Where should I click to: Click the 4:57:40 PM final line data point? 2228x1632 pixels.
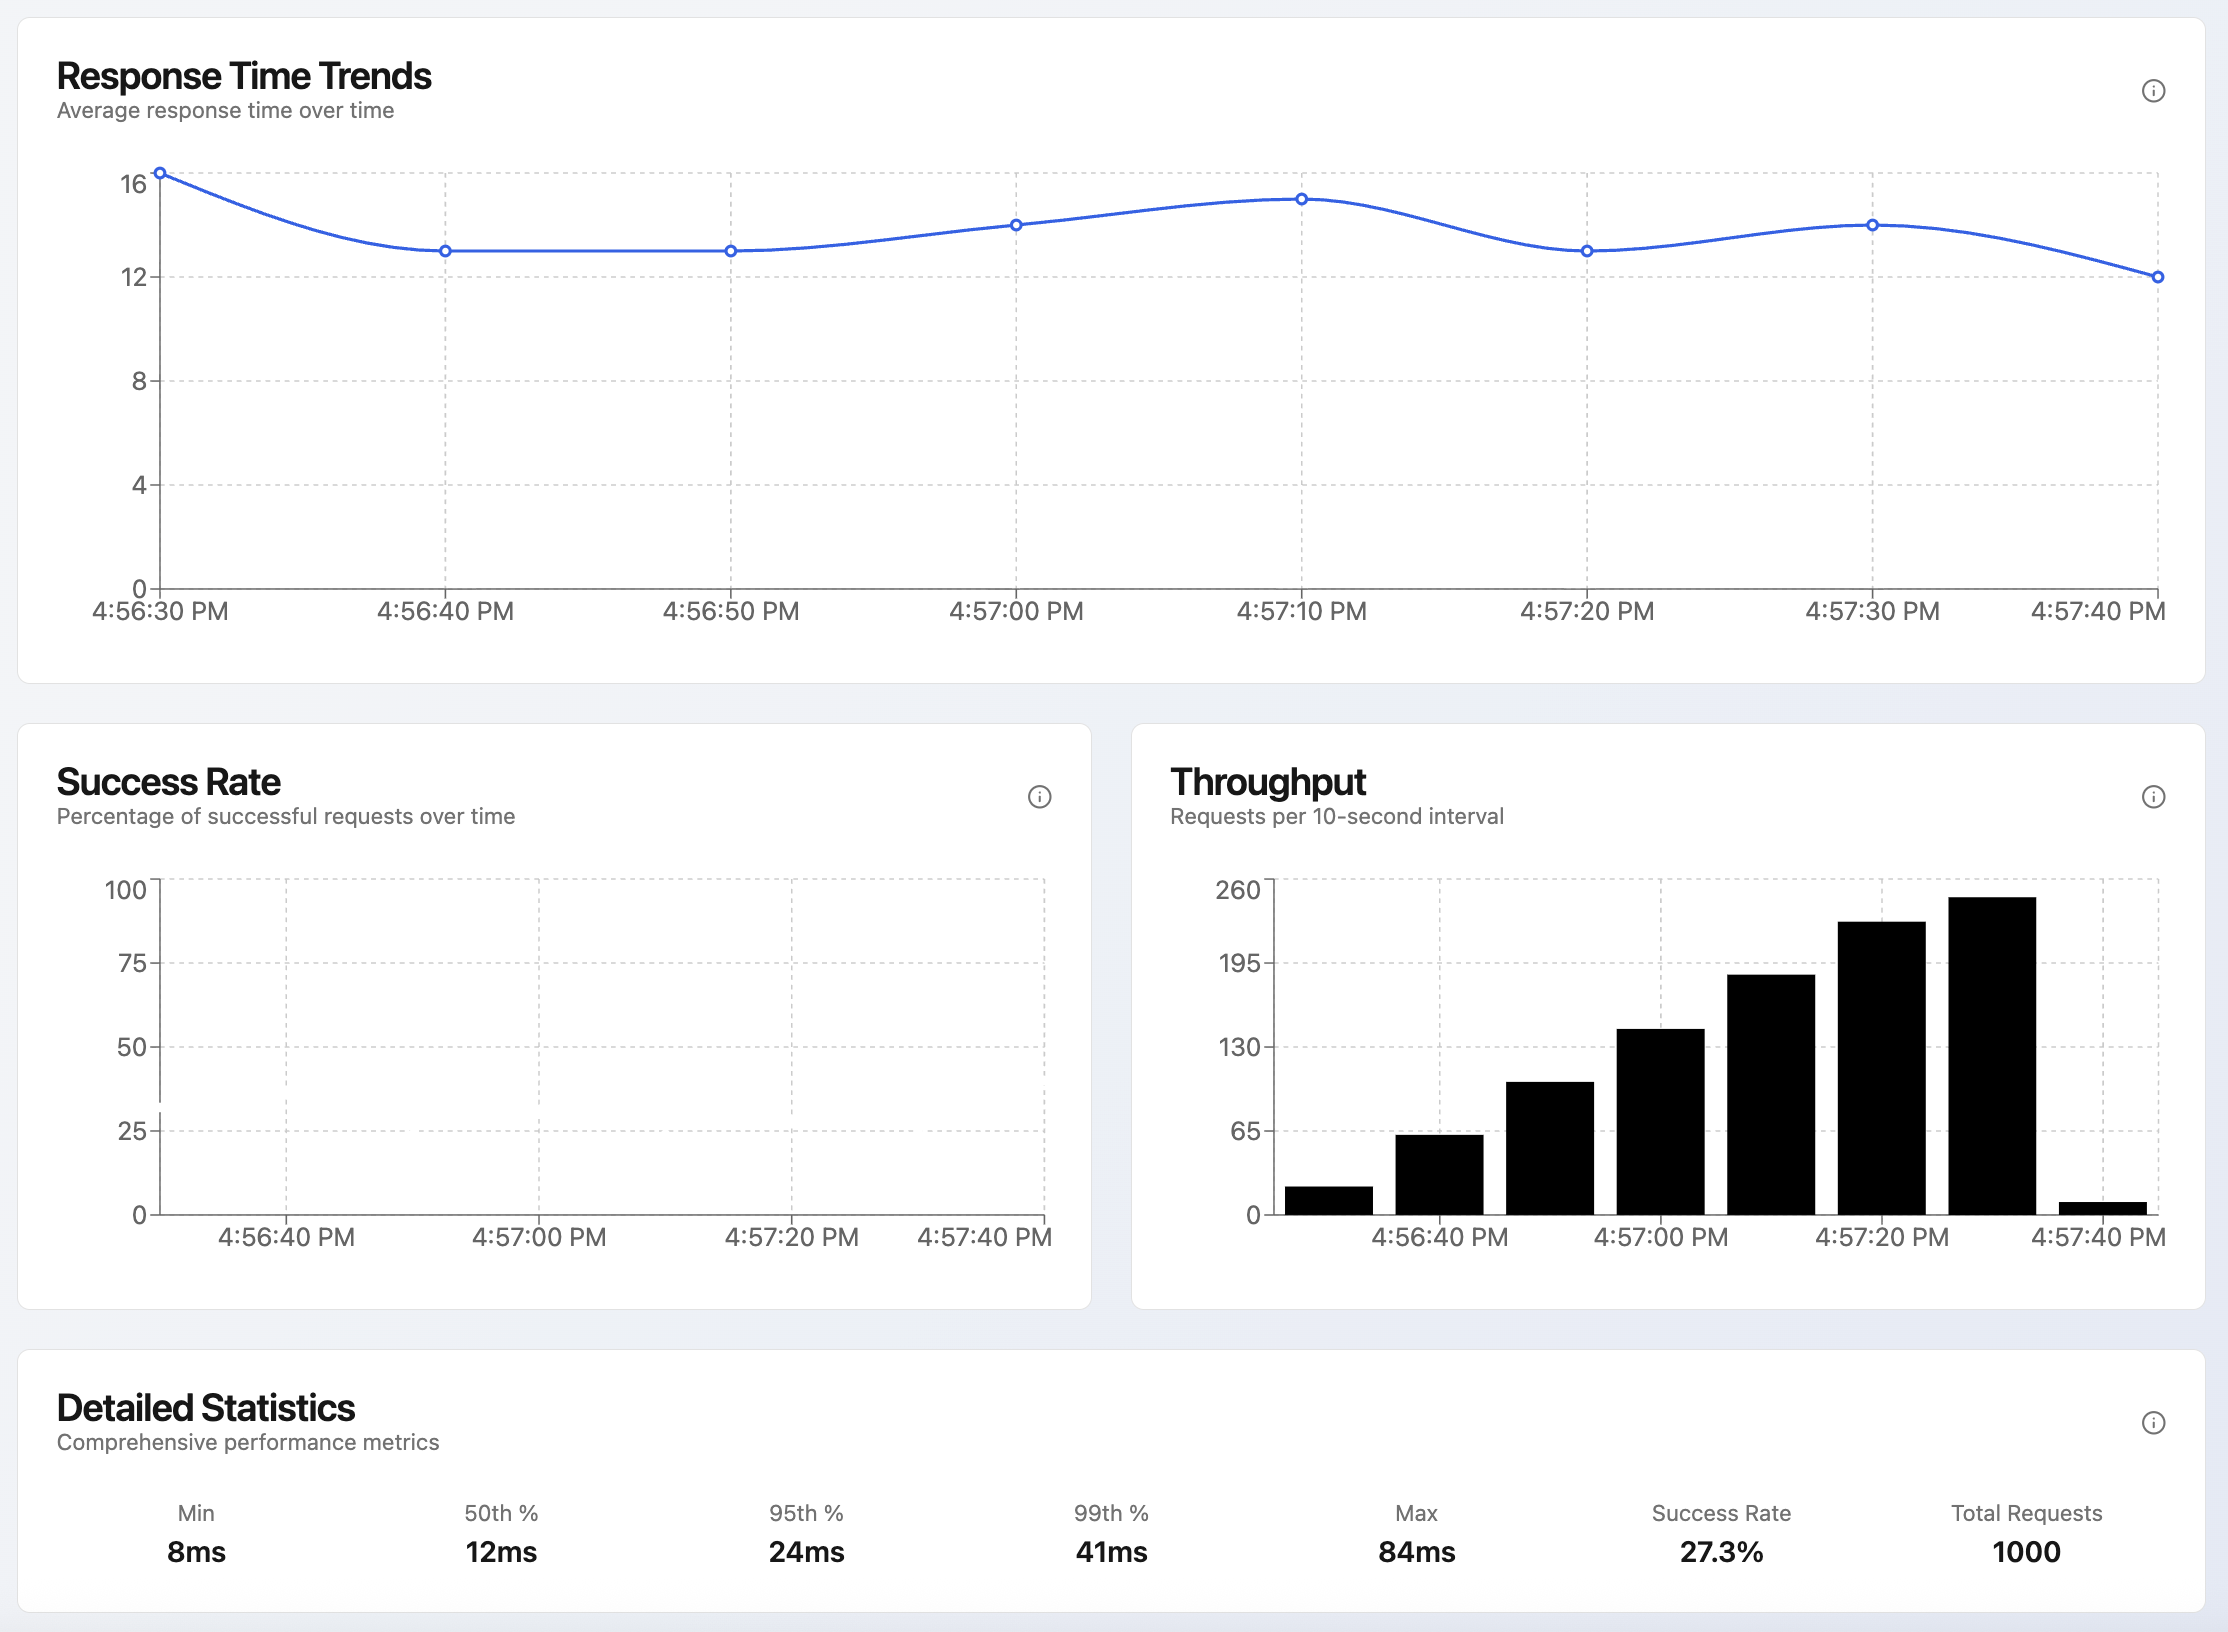click(2157, 277)
